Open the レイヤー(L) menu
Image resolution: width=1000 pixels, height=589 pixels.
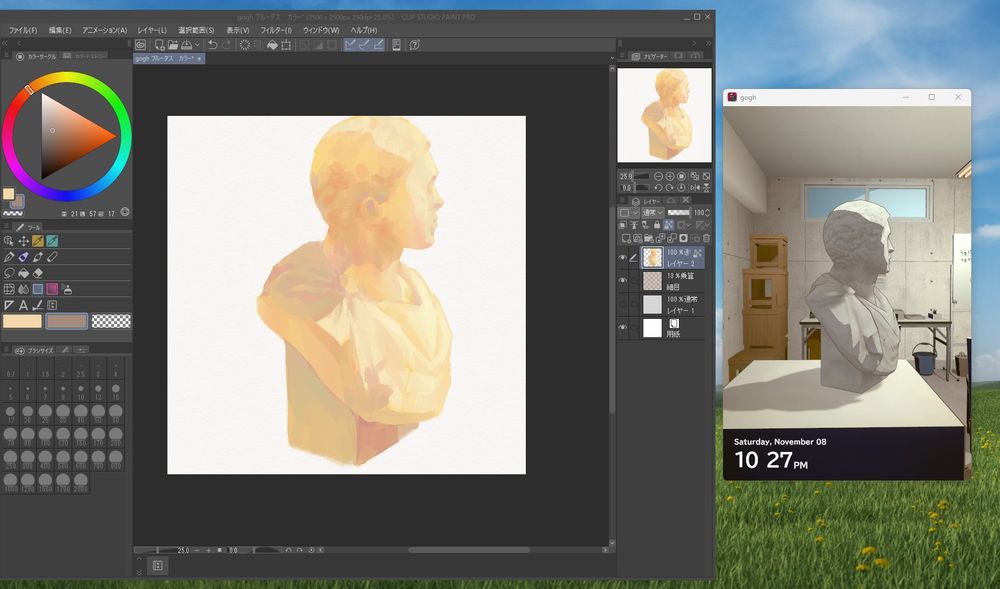click(152, 30)
